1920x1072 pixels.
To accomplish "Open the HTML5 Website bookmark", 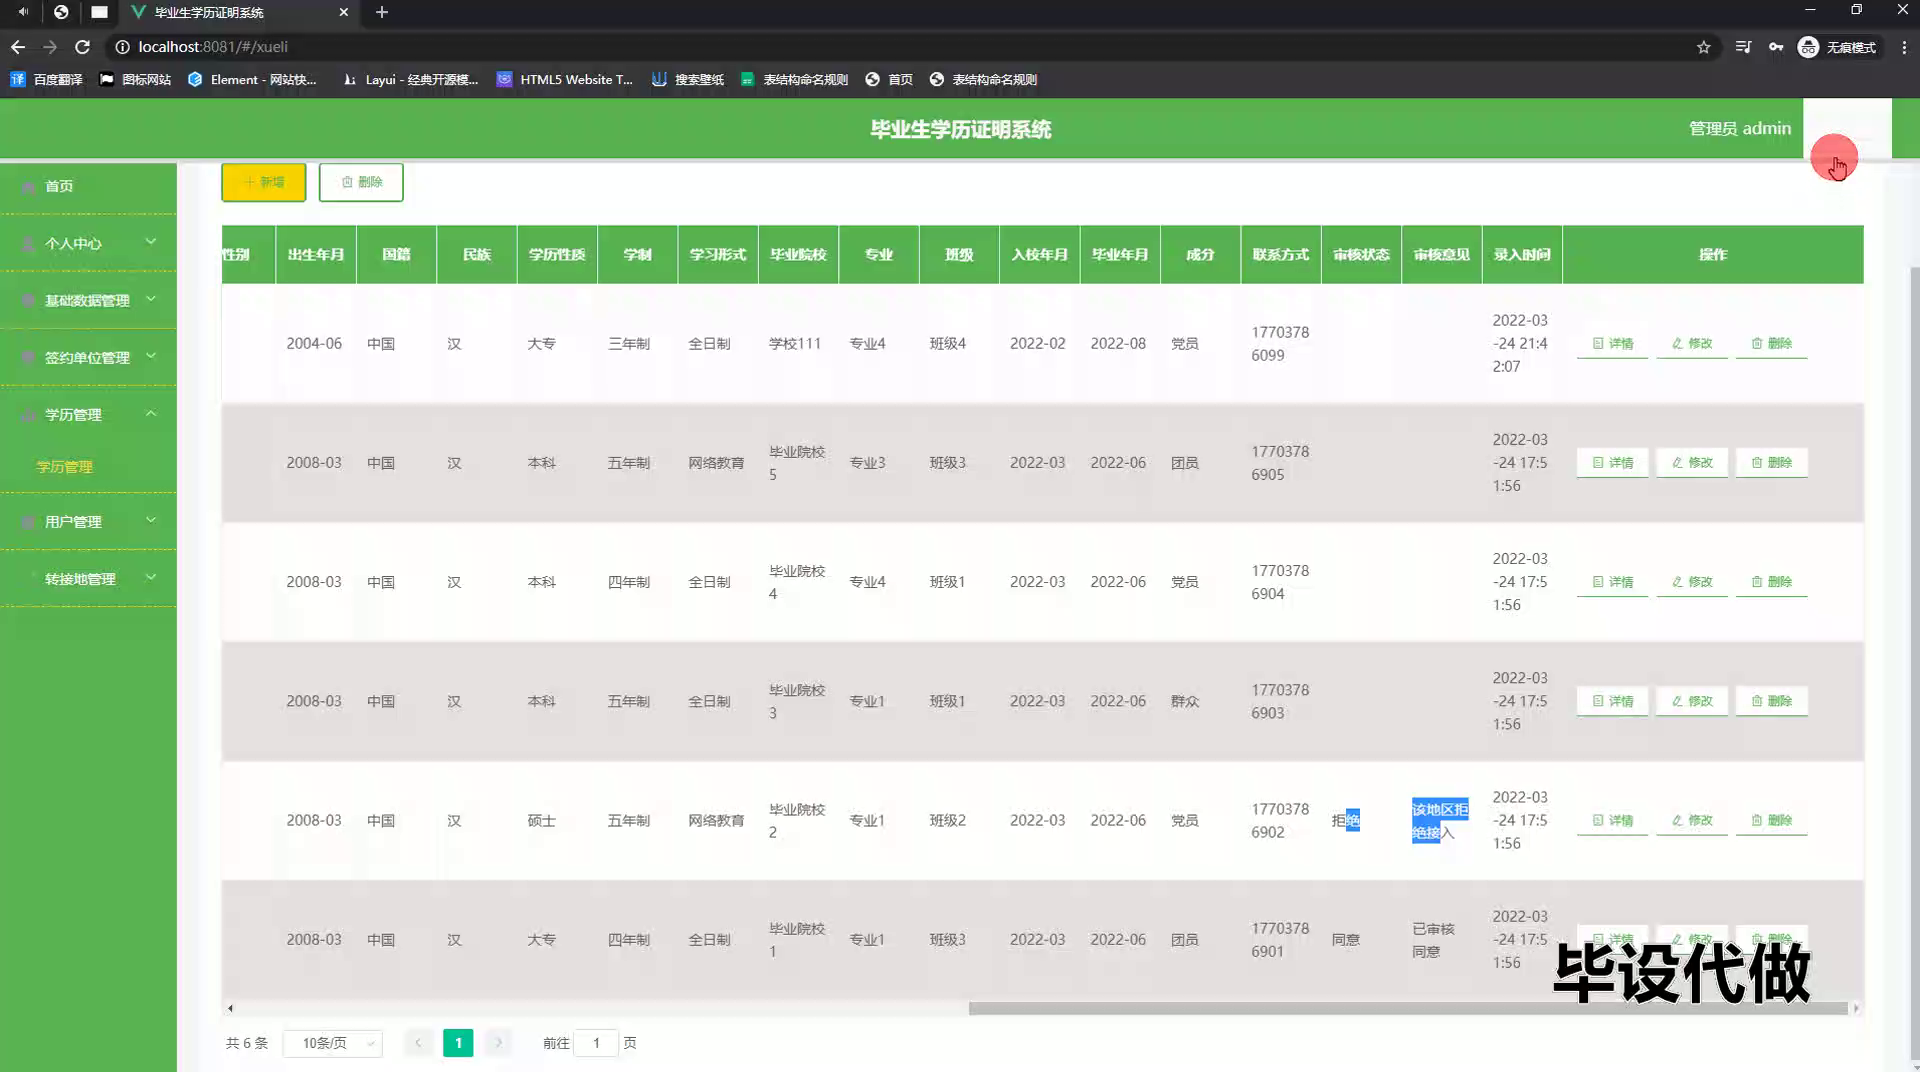I will point(565,79).
